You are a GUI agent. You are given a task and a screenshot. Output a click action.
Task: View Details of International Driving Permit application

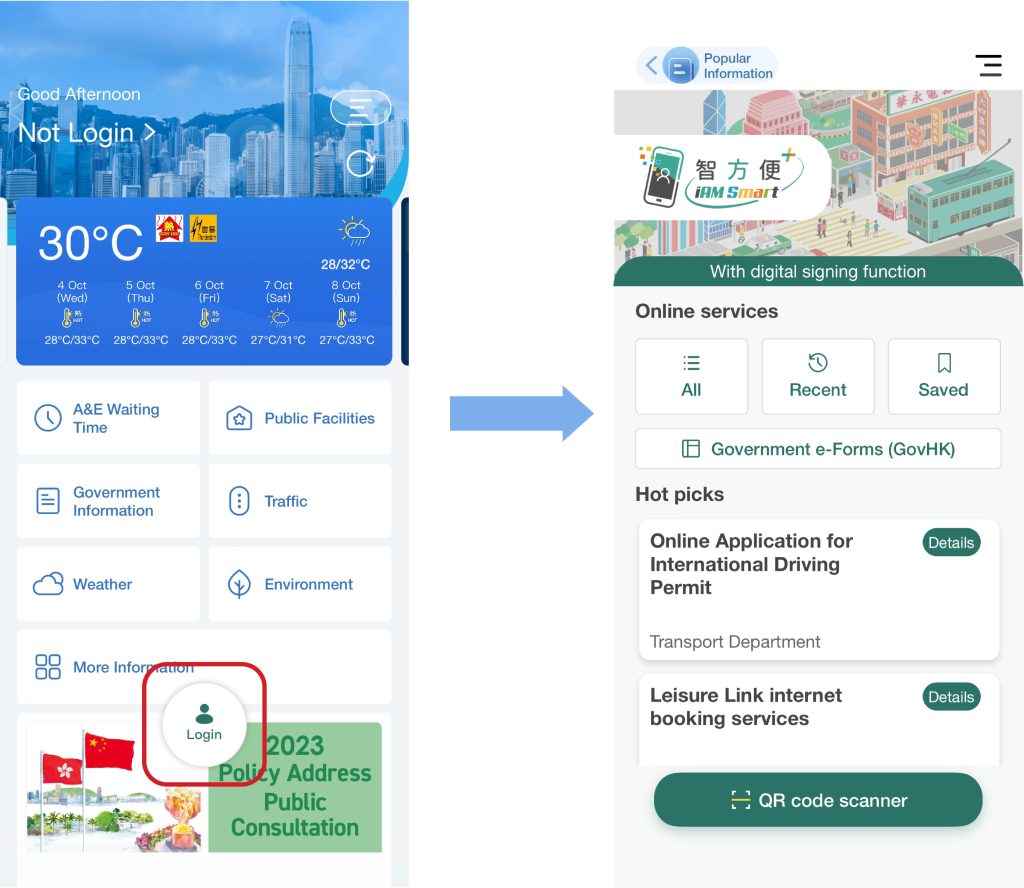(951, 542)
